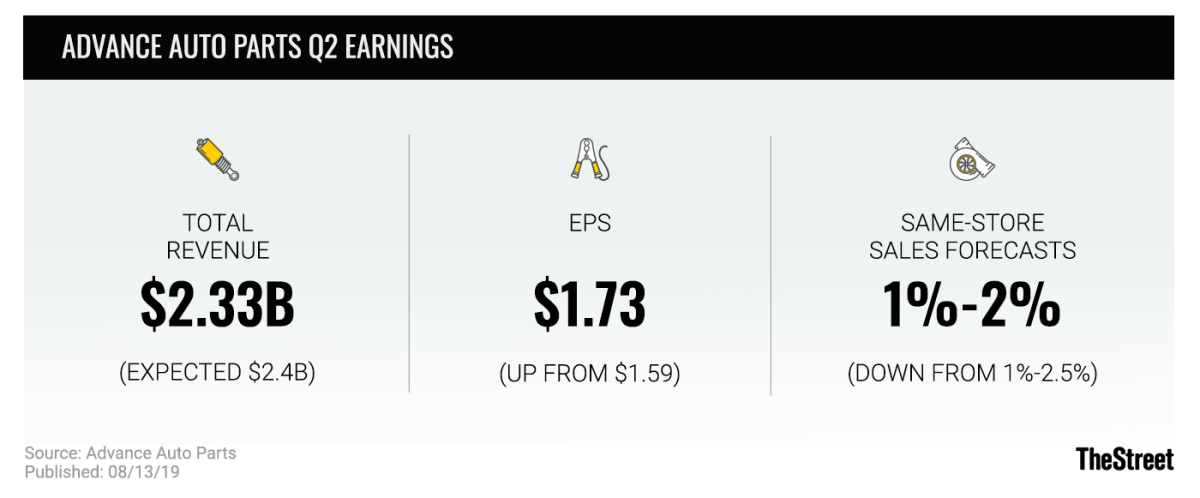Click the Same-Store Sales Forecasts label
Screen dimensions: 1200x498
click(972, 236)
